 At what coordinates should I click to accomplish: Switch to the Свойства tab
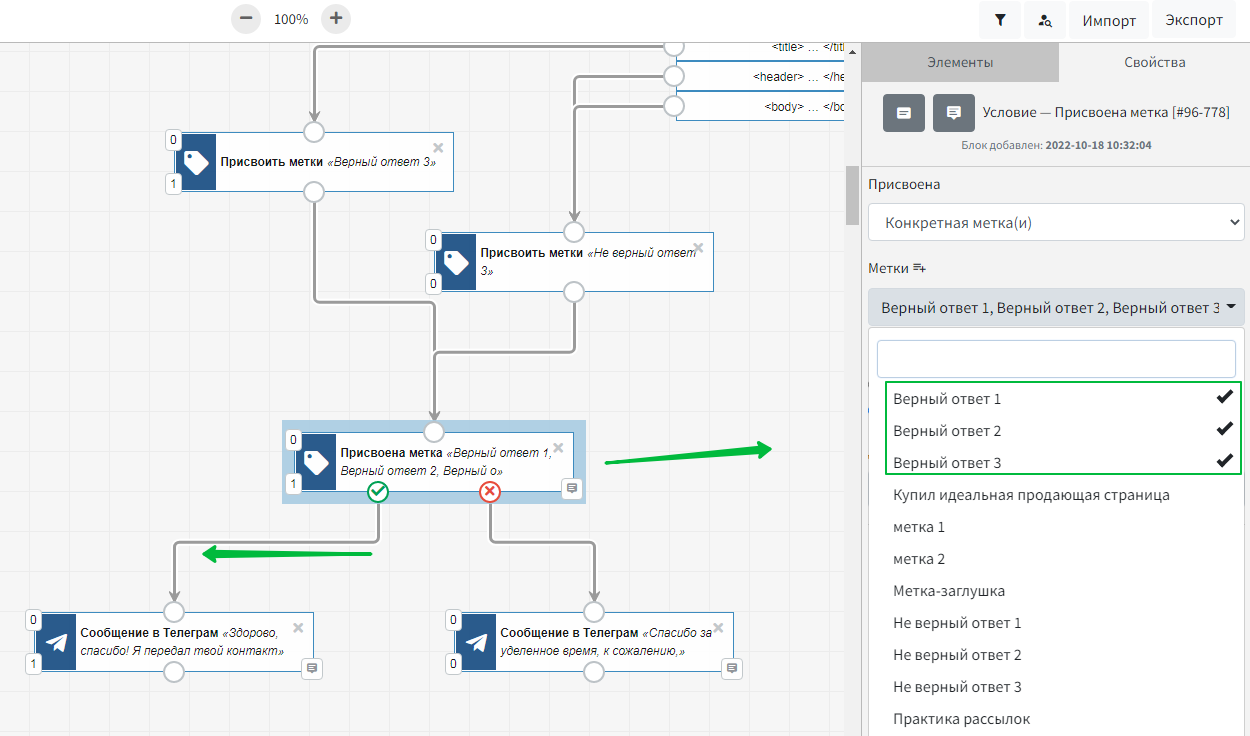[x=1155, y=63]
